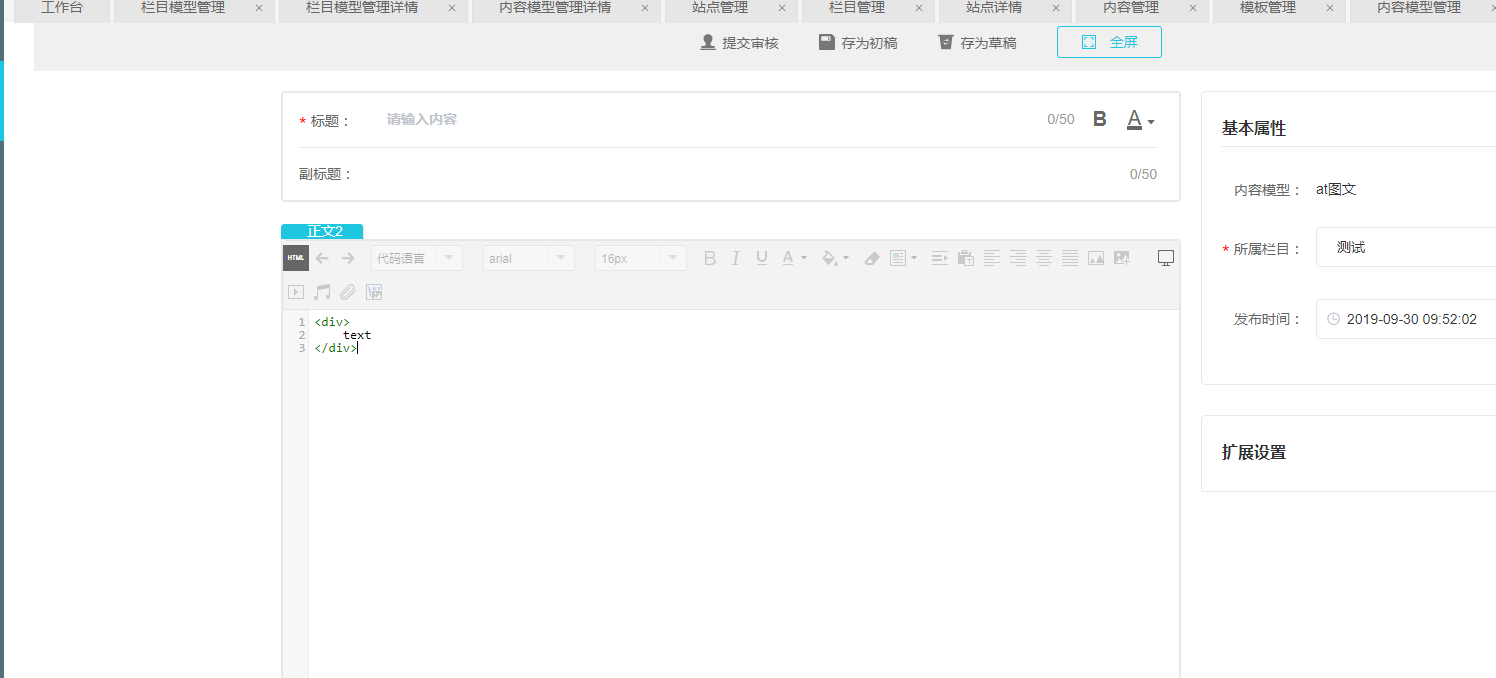This screenshot has height=678, width=1496.
Task: Insert attachment paperclip icon
Action: 348,292
